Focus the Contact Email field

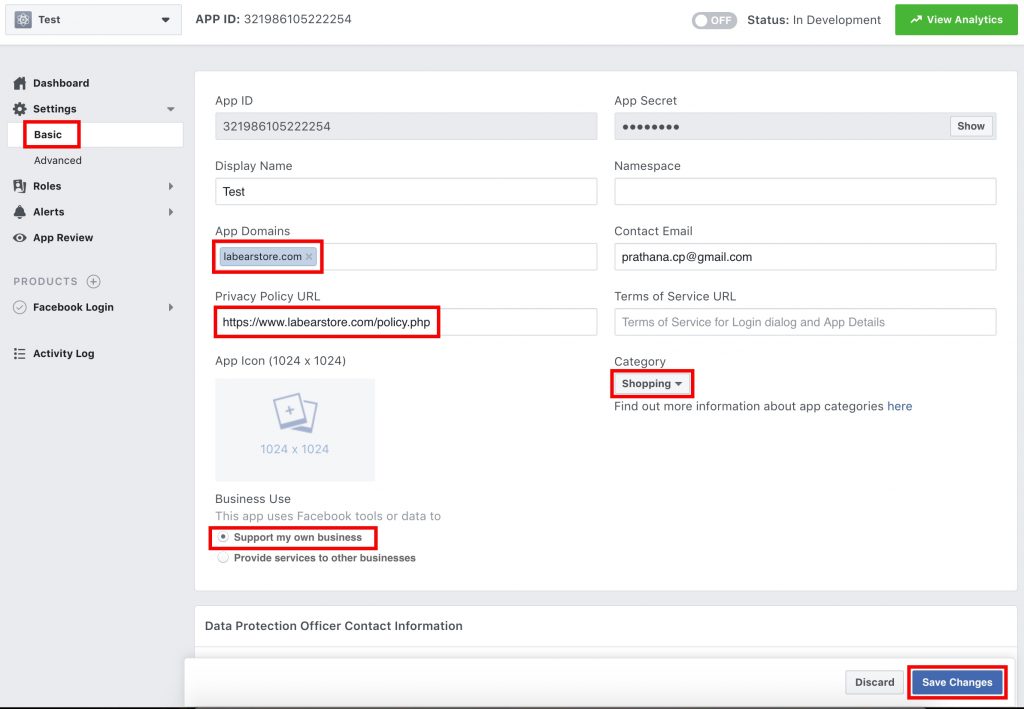pyautogui.click(x=805, y=257)
